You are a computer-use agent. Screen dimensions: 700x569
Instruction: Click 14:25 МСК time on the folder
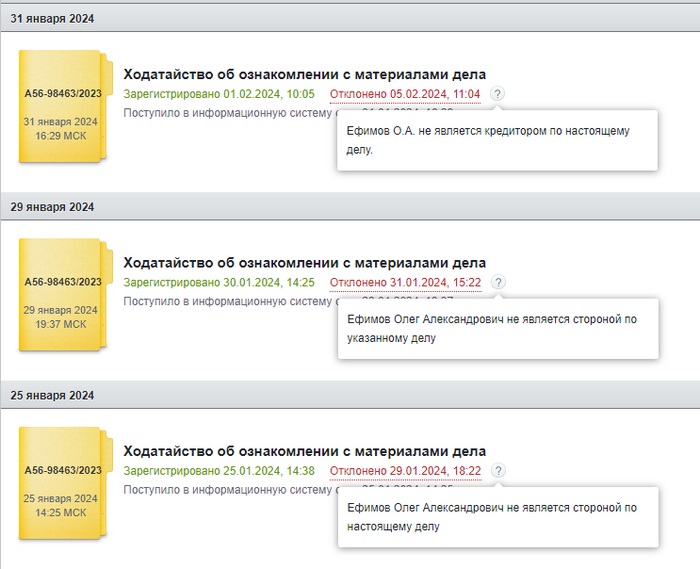point(61,513)
